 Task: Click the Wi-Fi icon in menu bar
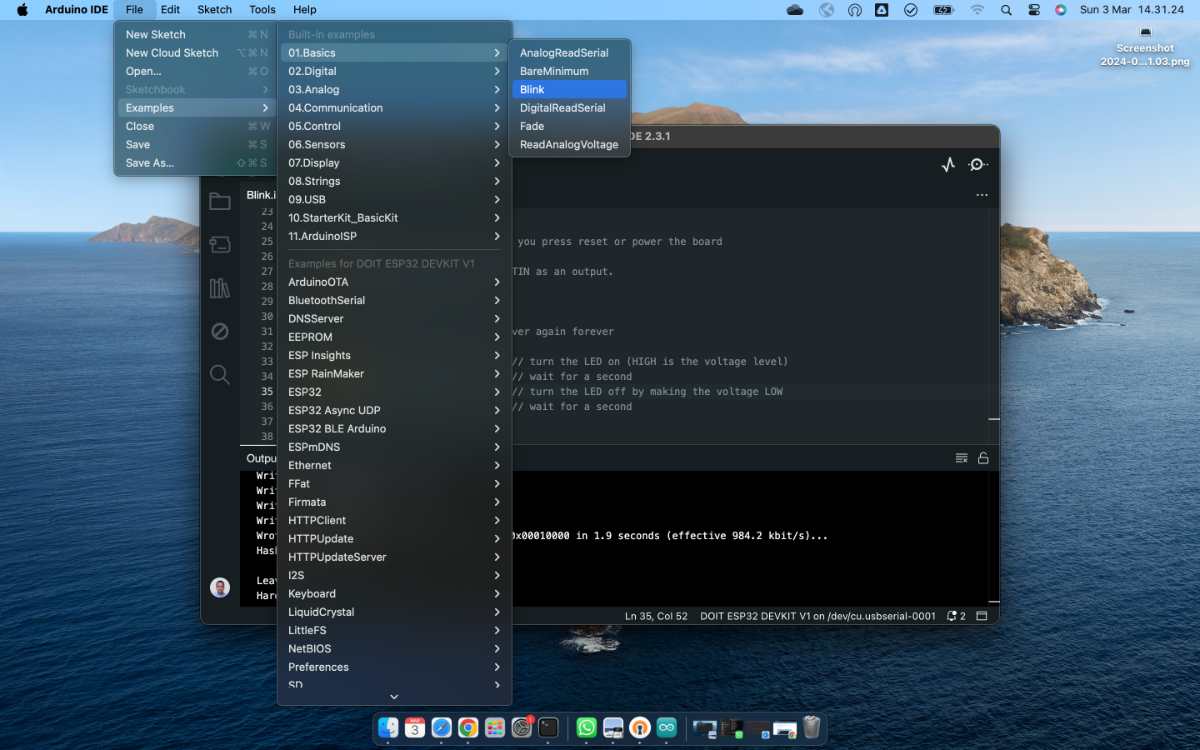[x=977, y=10]
